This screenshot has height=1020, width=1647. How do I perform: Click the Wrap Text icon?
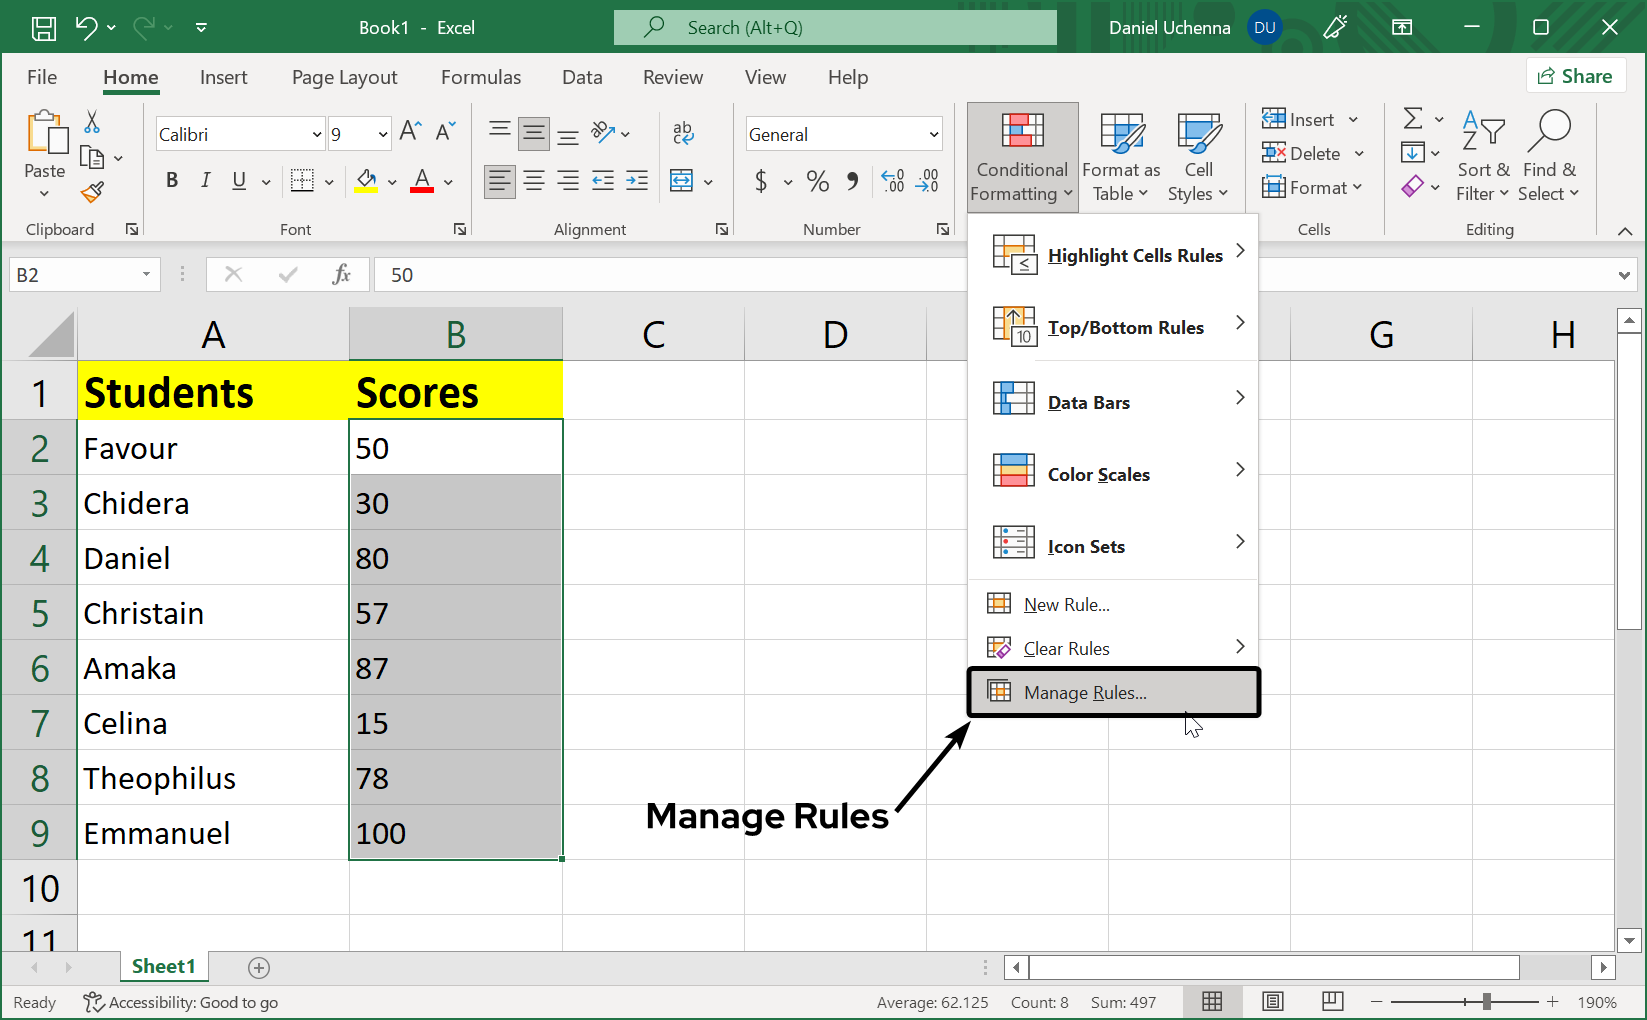(683, 131)
